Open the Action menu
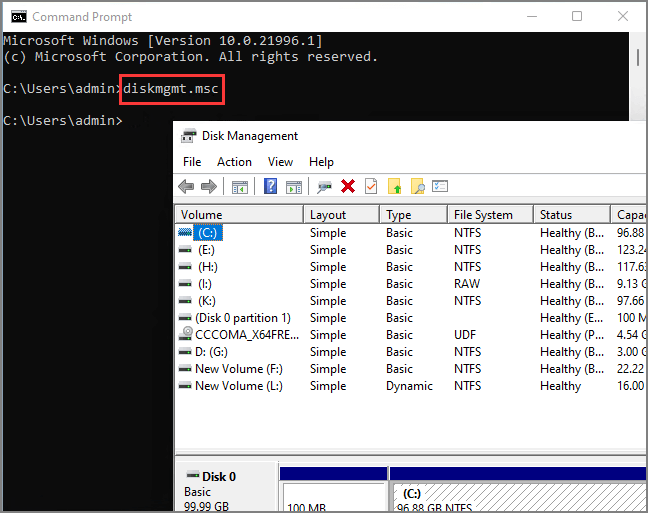648x513 pixels. 234,162
